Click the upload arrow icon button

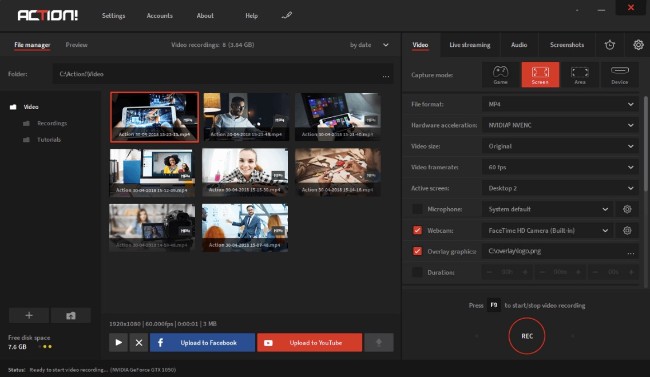pos(378,343)
